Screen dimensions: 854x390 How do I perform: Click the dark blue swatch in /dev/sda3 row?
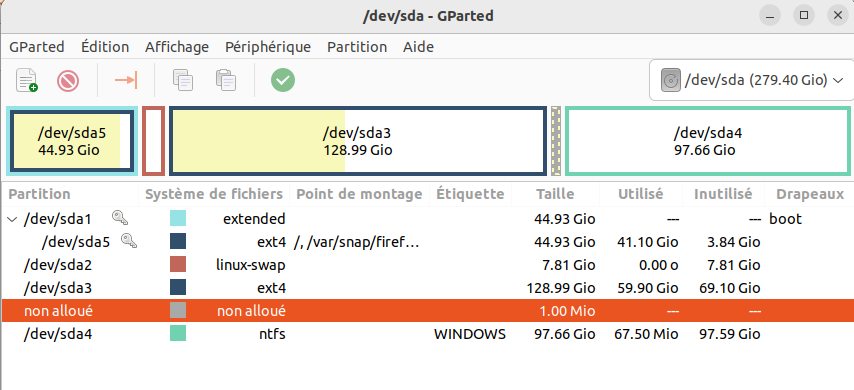pyautogui.click(x=178, y=288)
